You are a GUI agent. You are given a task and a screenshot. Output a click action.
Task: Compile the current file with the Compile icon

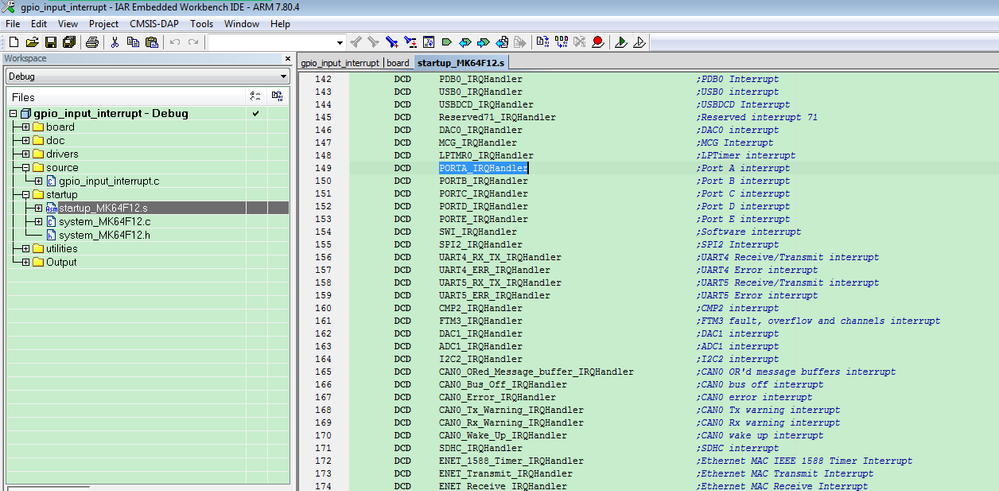pyautogui.click(x=542, y=43)
